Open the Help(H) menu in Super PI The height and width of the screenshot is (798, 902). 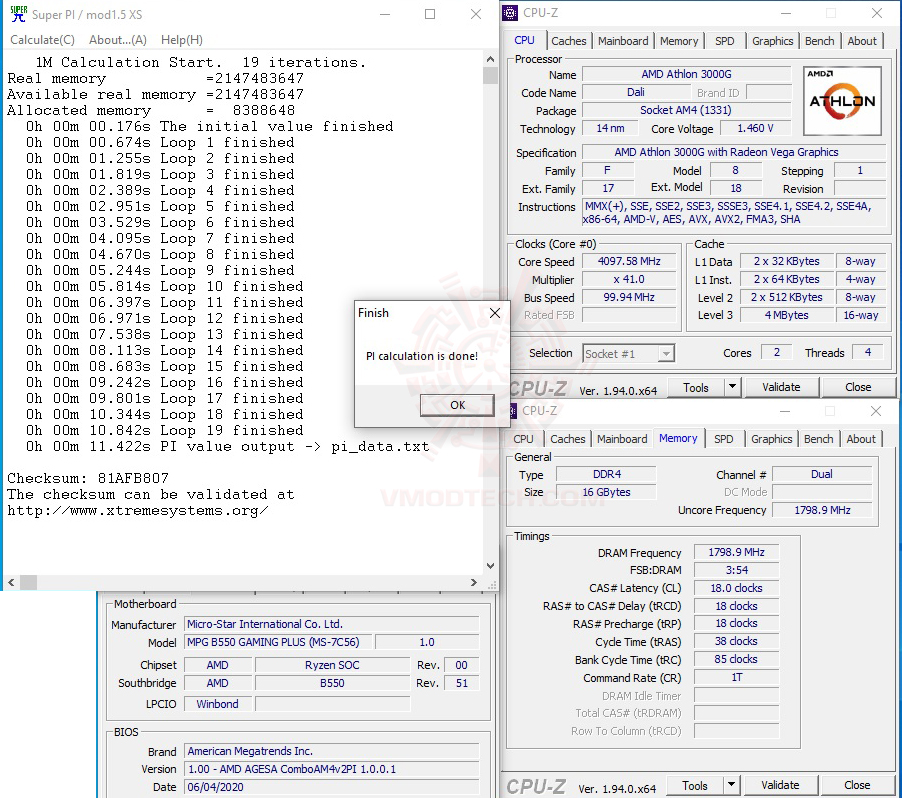point(182,40)
